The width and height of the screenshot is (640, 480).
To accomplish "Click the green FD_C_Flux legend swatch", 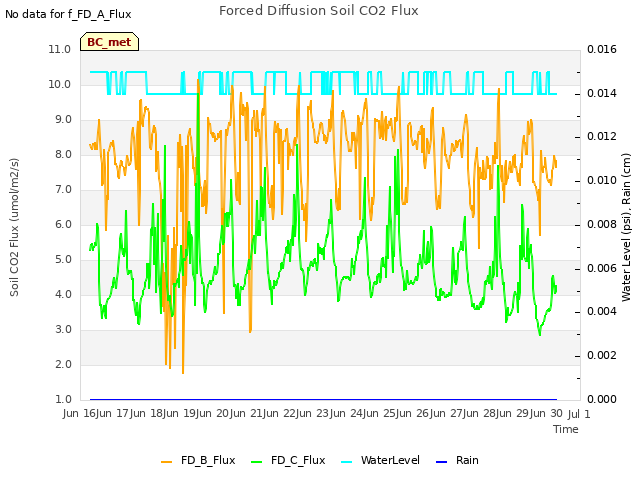I will (256, 462).
